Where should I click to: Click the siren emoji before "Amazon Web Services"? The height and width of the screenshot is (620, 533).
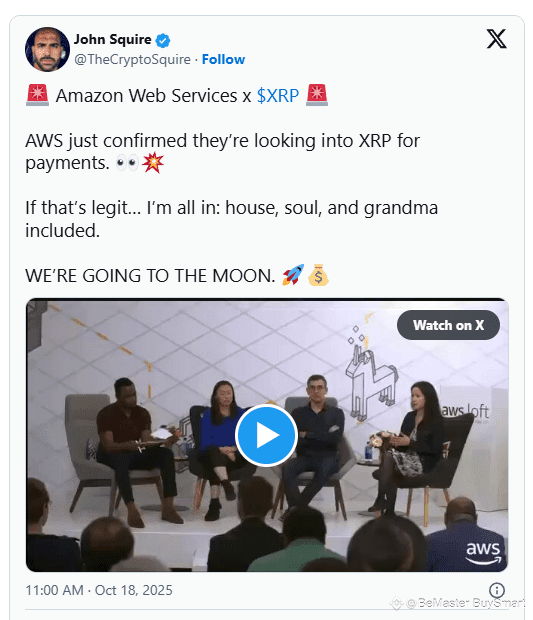(x=38, y=95)
